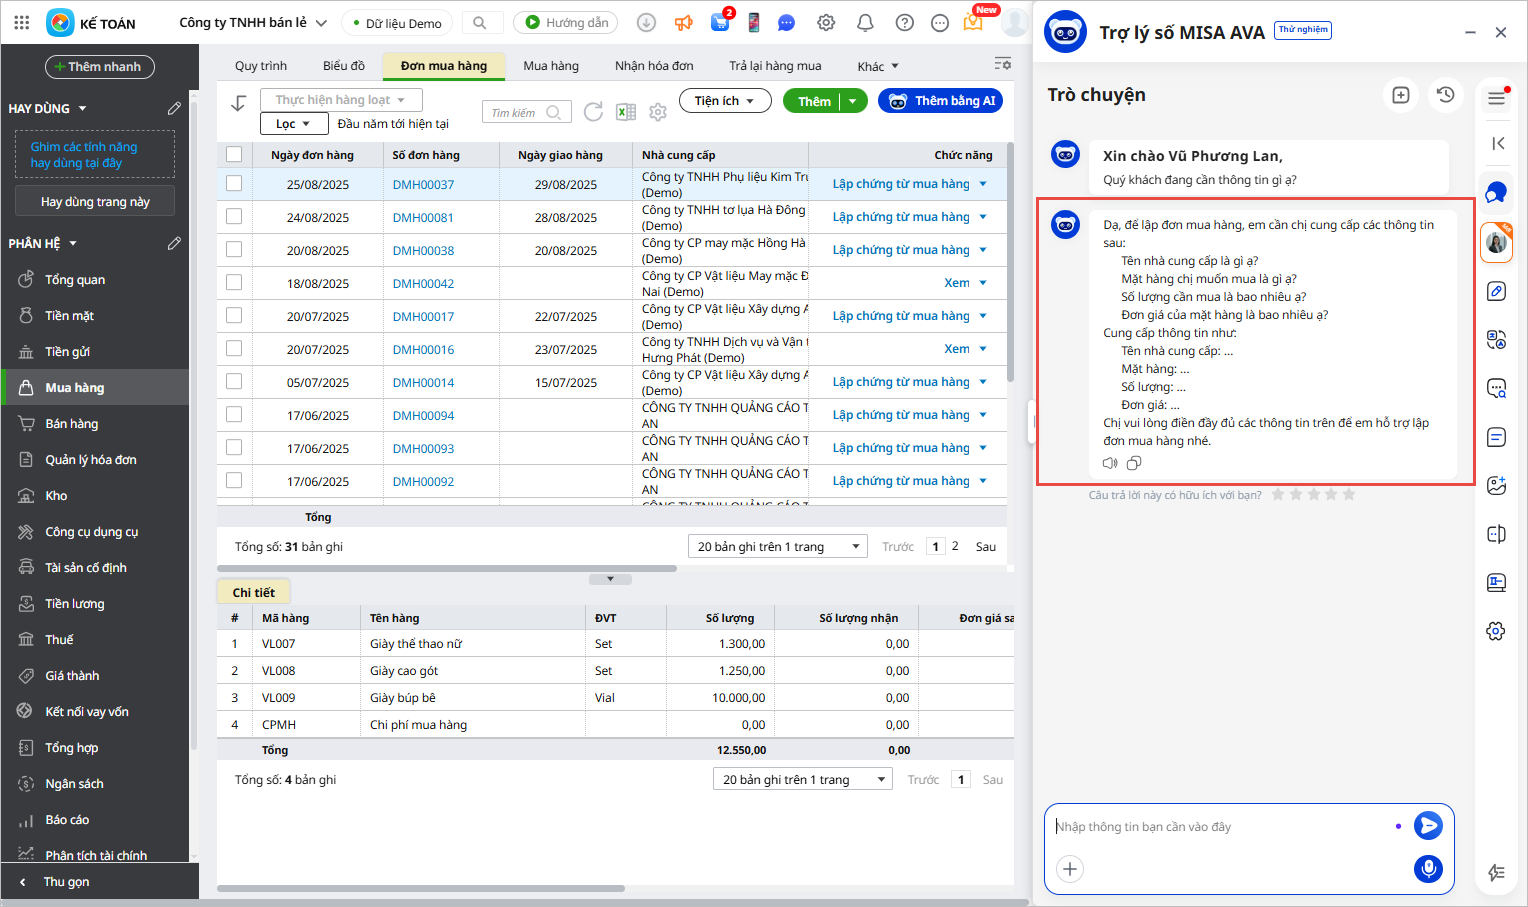1528x907 pixels.
Task: Rate the answer with the fifth star
Action: point(1349,494)
